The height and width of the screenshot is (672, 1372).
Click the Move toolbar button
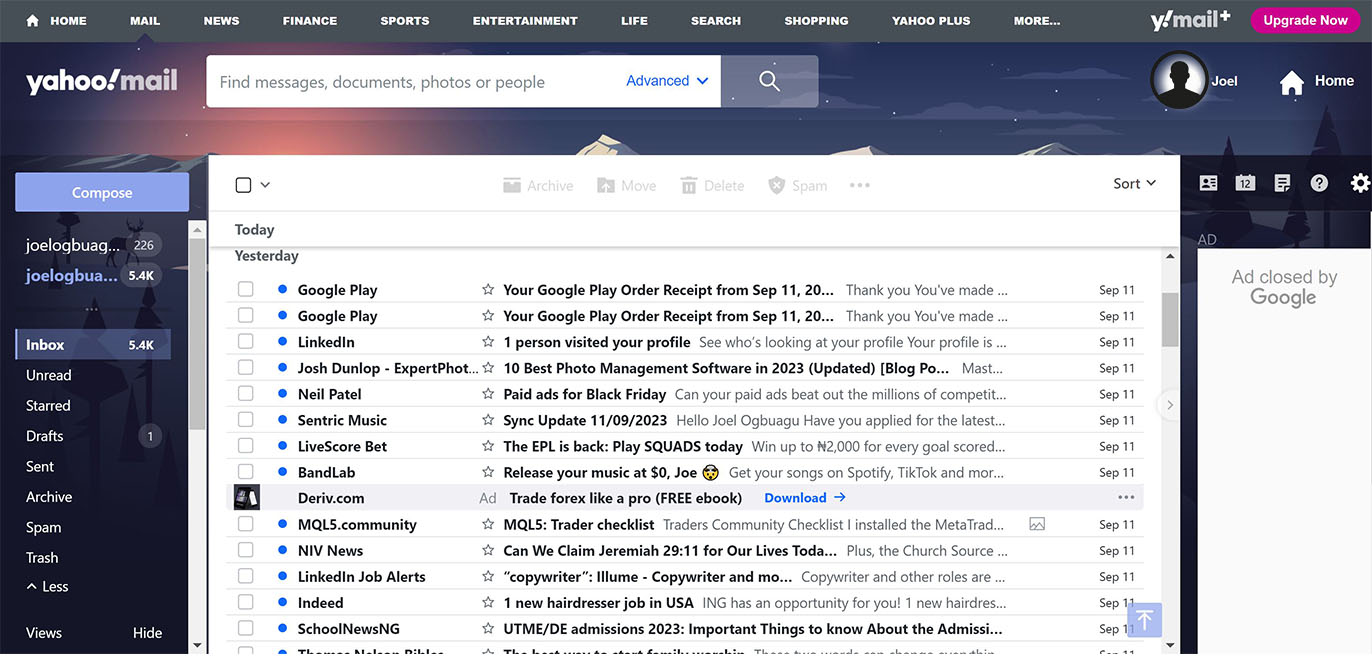click(x=626, y=185)
